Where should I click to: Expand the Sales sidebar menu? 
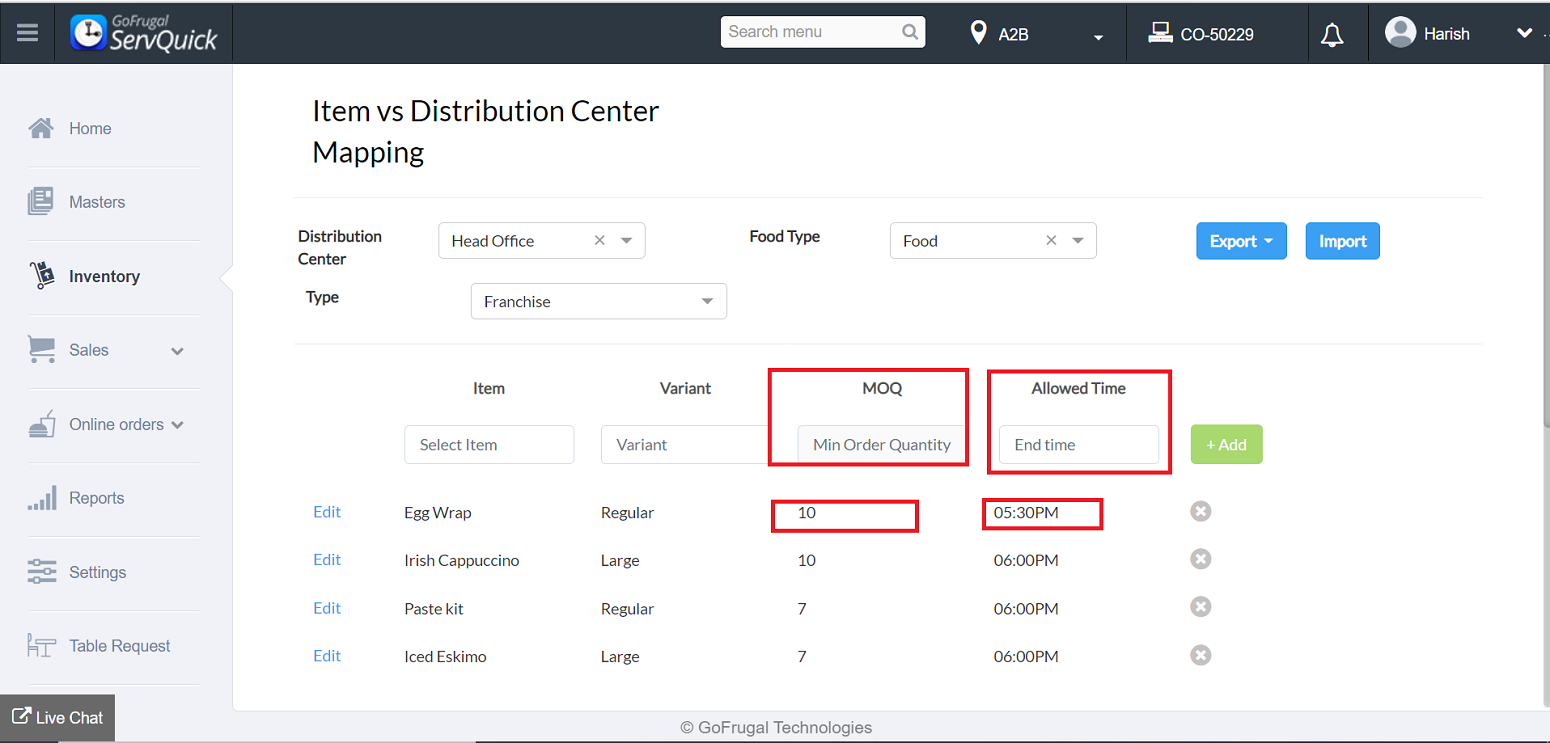click(x=177, y=351)
